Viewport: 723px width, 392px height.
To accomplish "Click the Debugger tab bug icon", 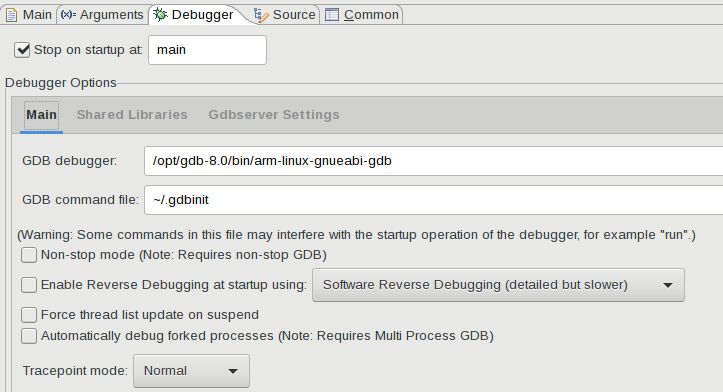I will click(160, 15).
